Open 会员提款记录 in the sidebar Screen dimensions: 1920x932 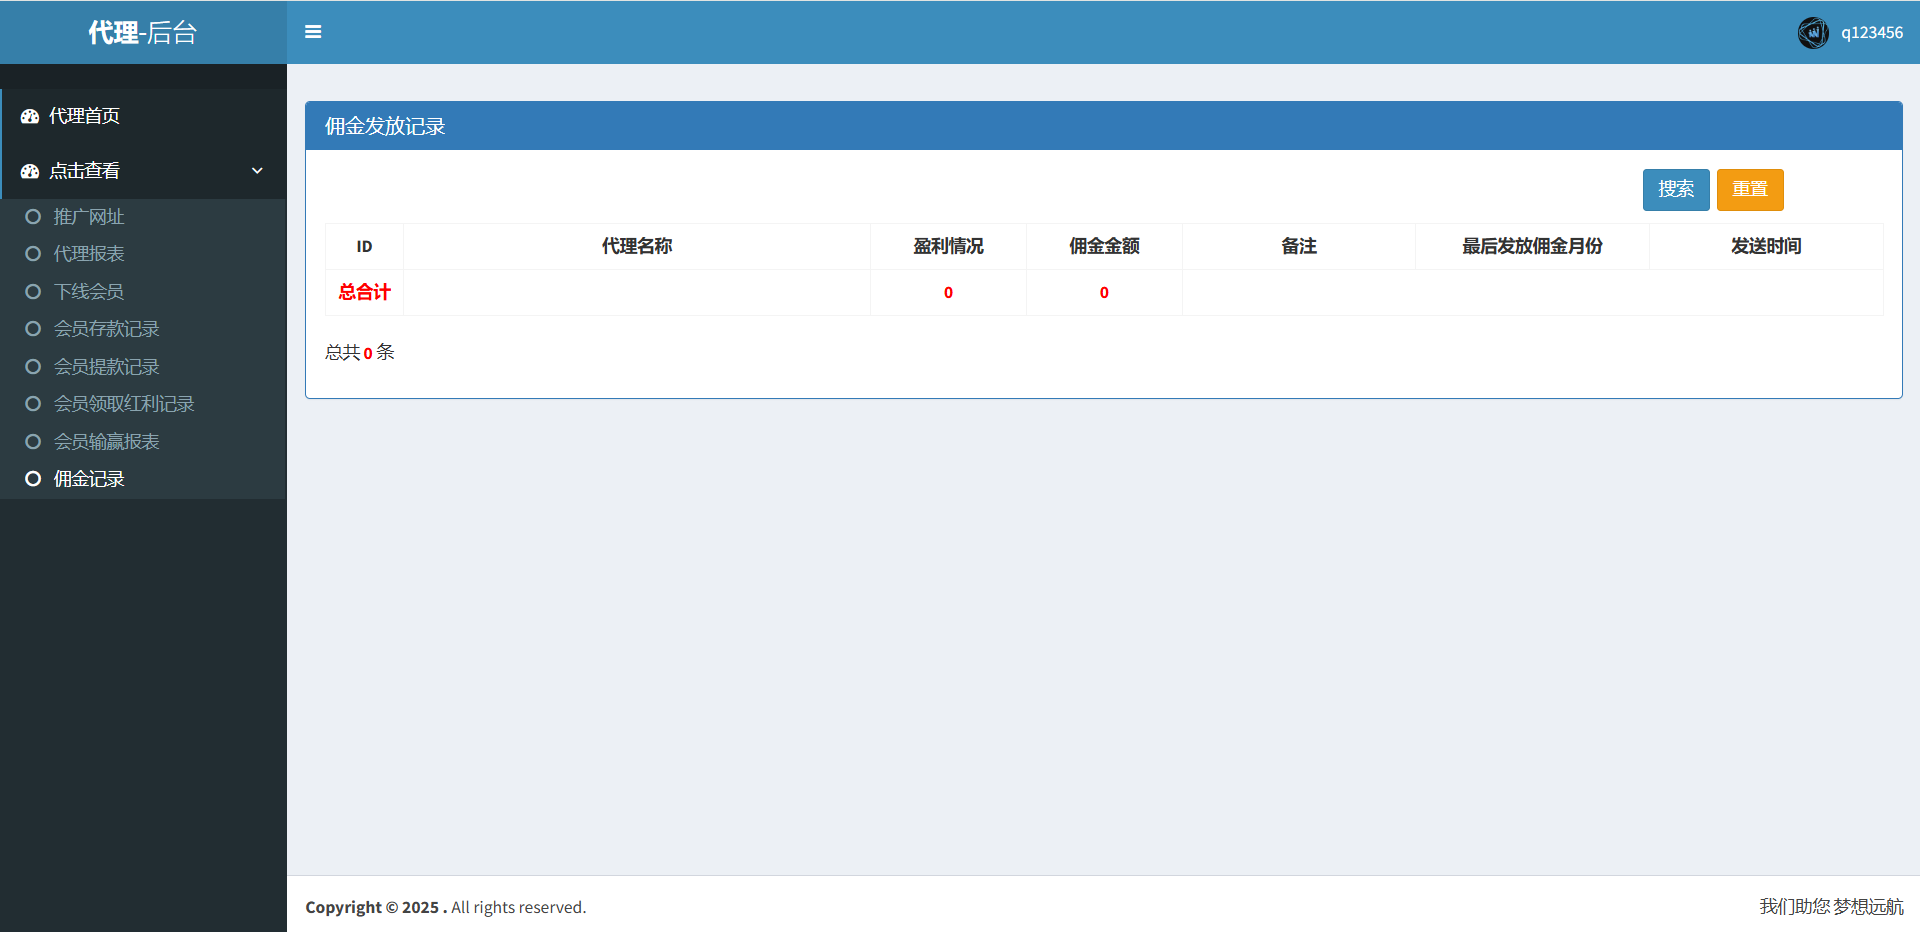point(106,367)
